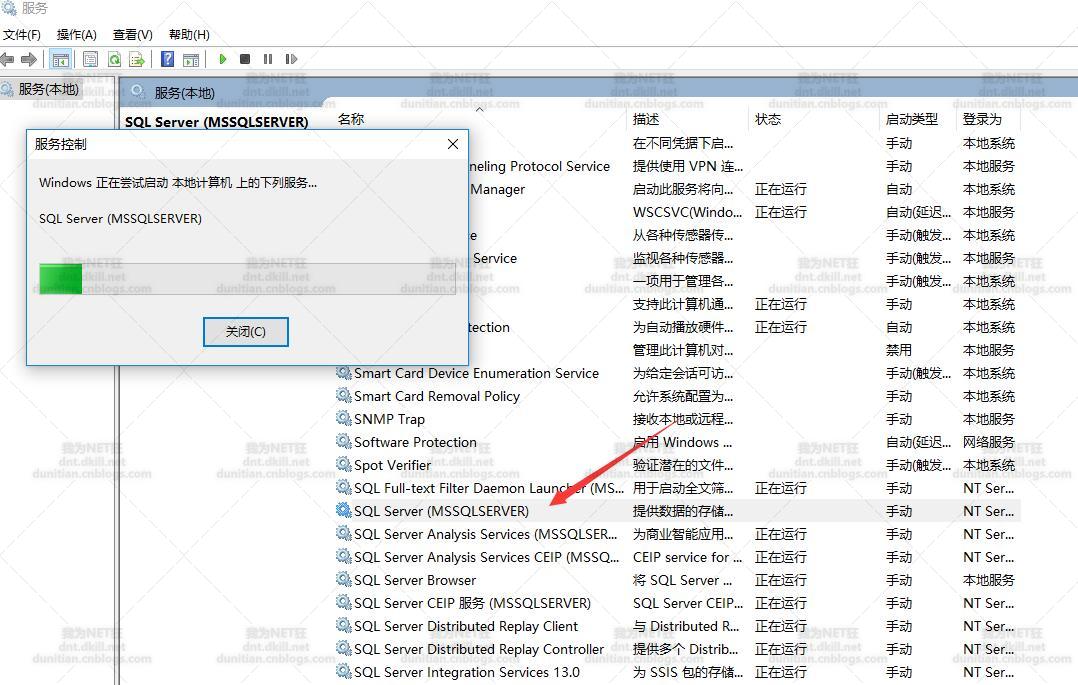Click the 禁用 startup type cell
The height and width of the screenshot is (685, 1078).
point(899,350)
